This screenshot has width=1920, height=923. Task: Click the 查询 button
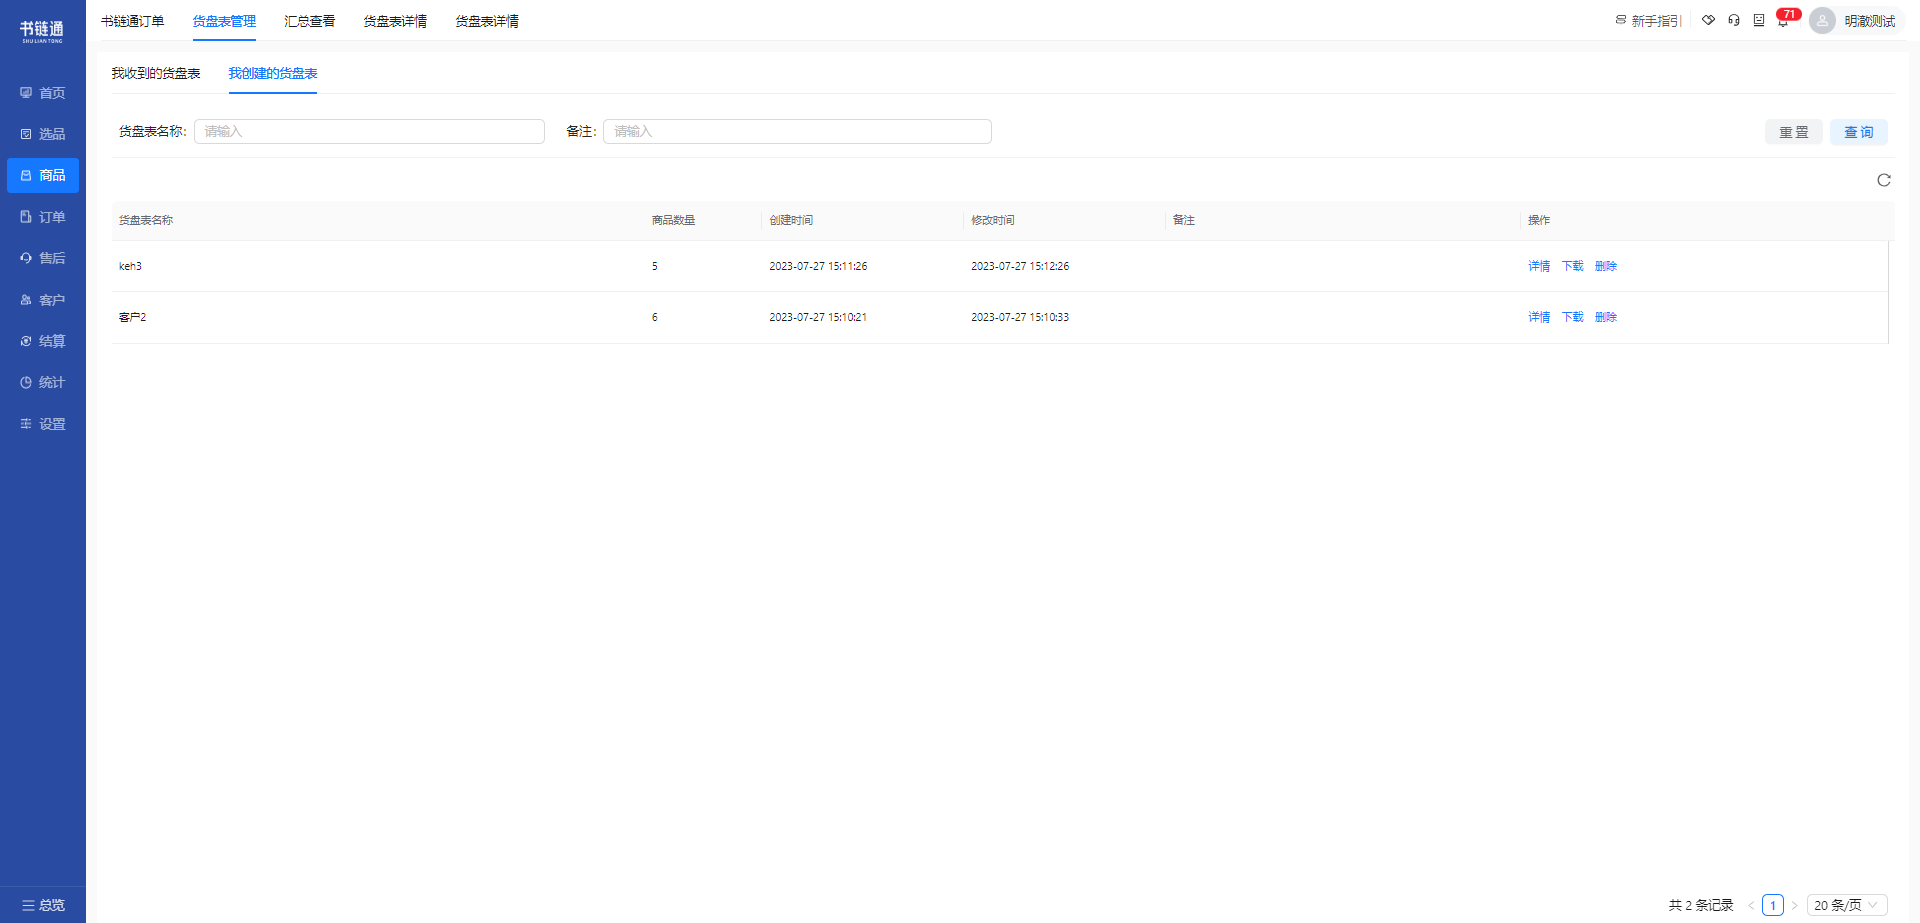click(1859, 132)
